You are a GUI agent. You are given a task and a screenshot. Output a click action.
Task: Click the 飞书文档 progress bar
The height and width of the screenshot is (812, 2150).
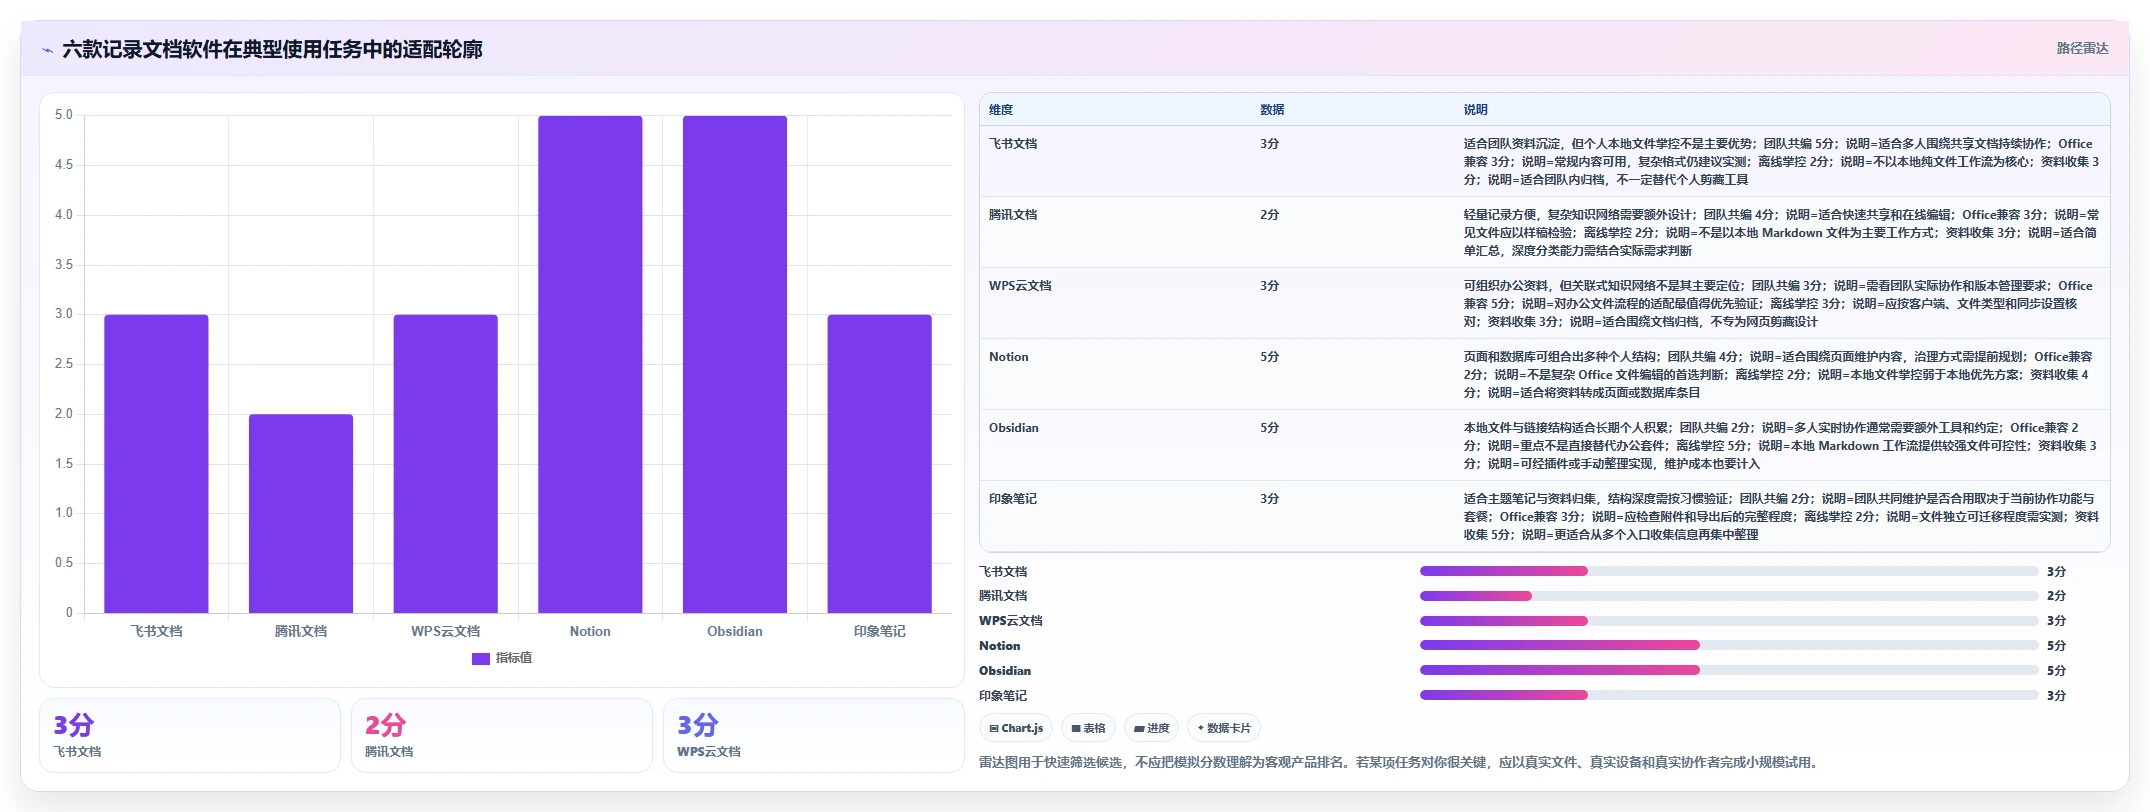point(1729,571)
